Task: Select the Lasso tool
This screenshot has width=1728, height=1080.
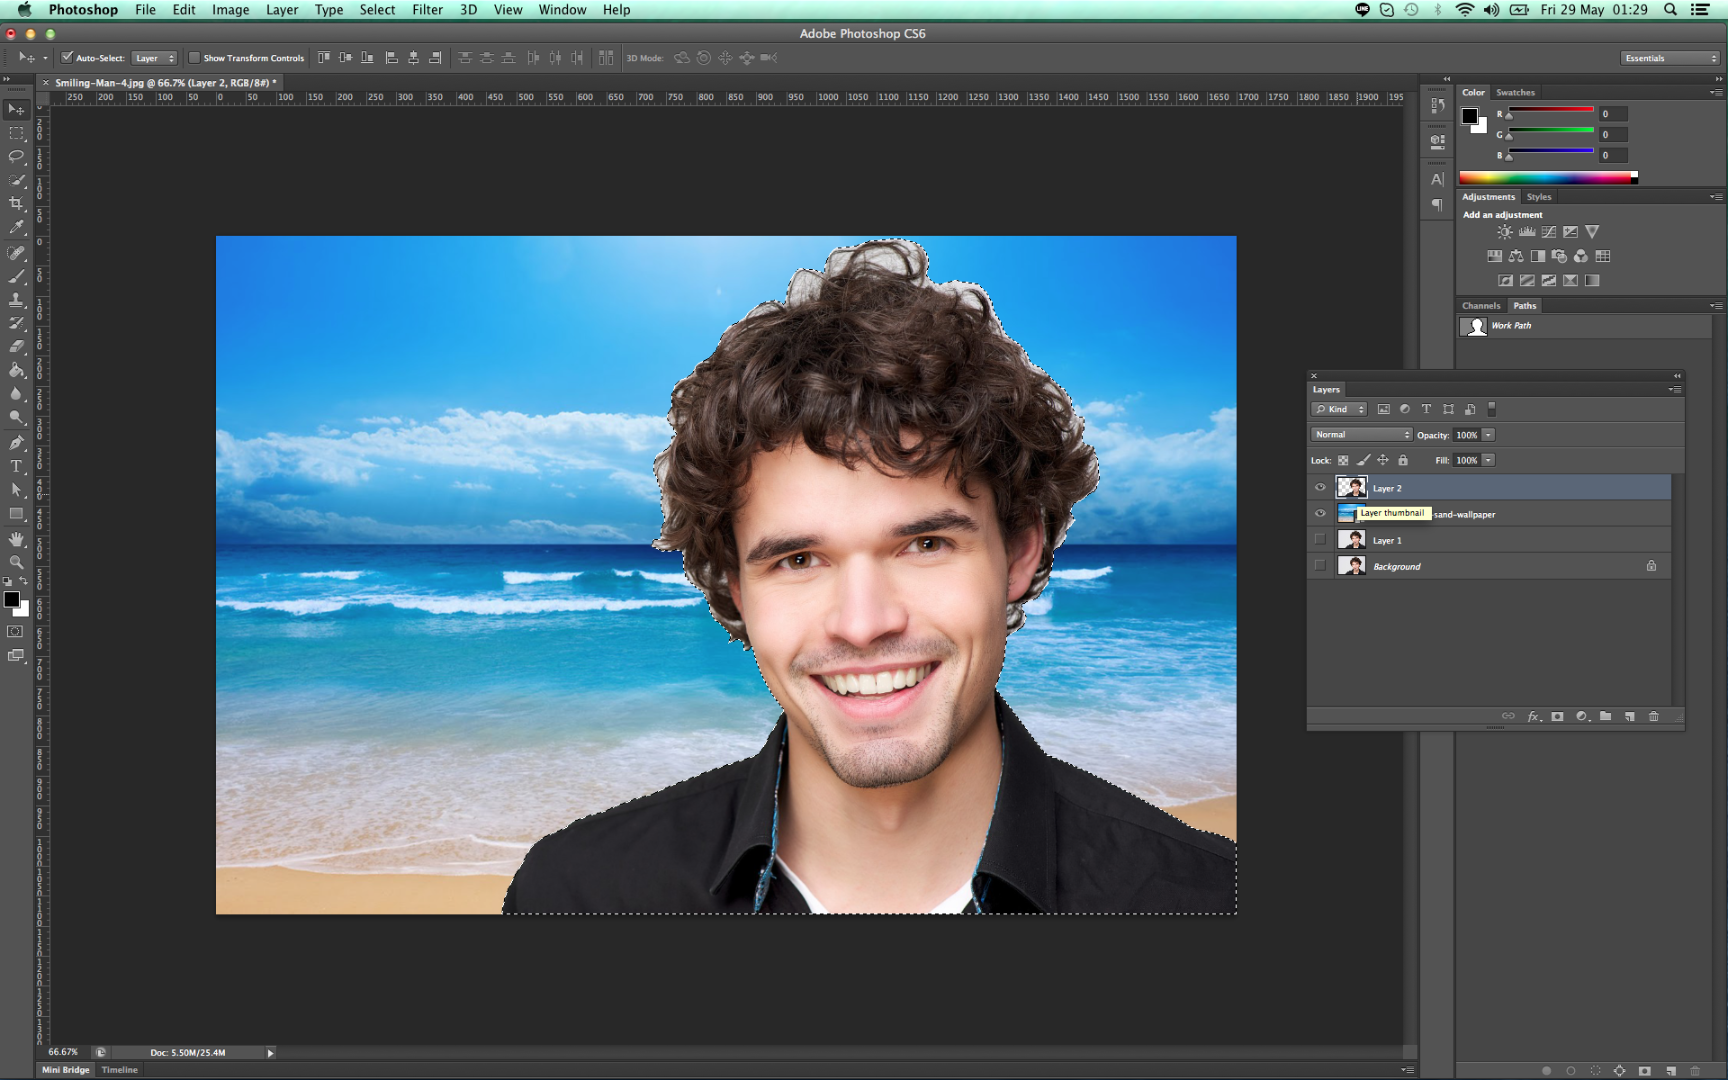Action: pos(16,156)
